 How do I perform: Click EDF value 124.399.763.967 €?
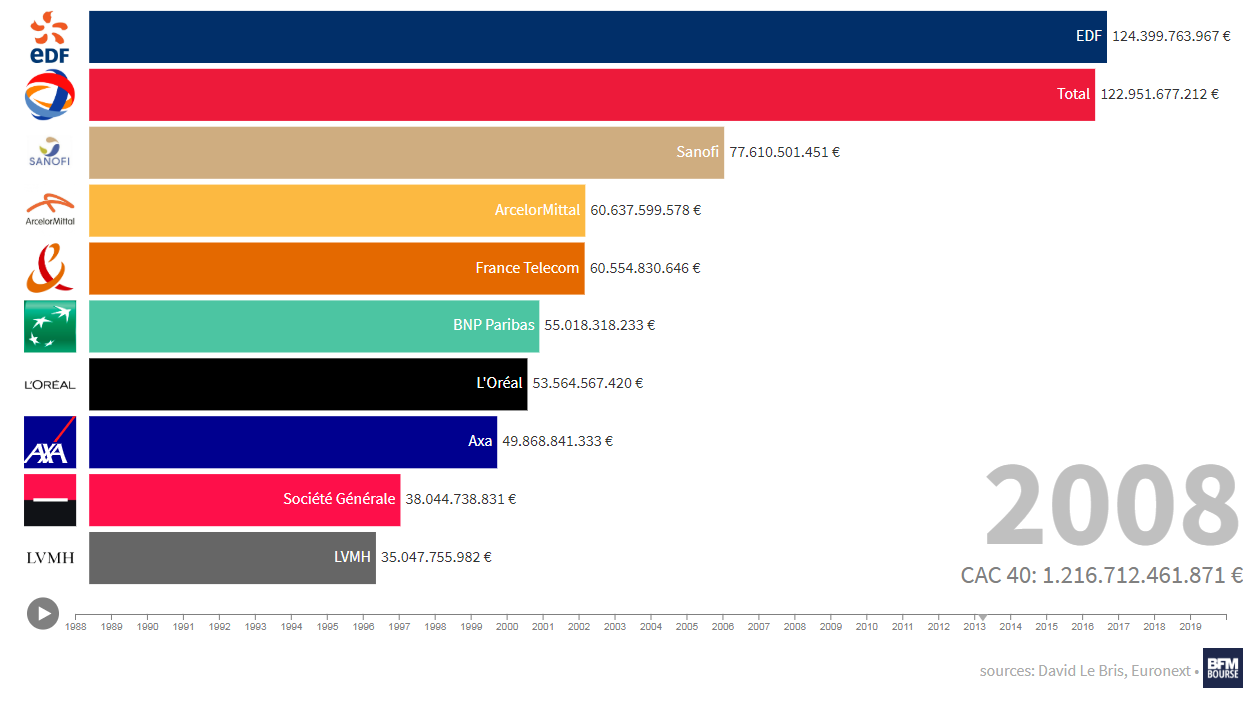pos(1172,36)
